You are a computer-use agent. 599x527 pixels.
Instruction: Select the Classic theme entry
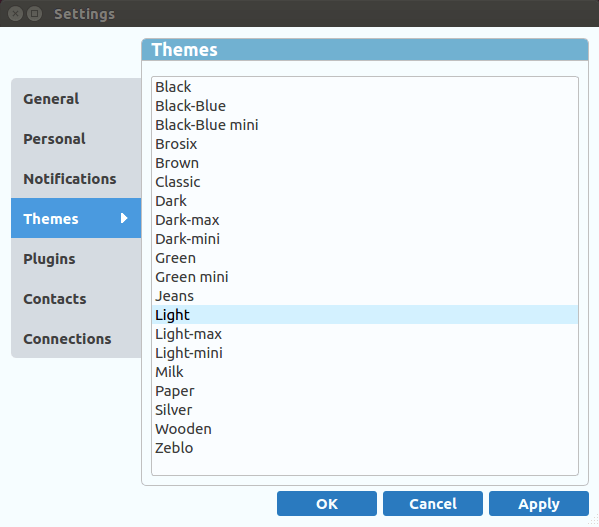point(365,182)
